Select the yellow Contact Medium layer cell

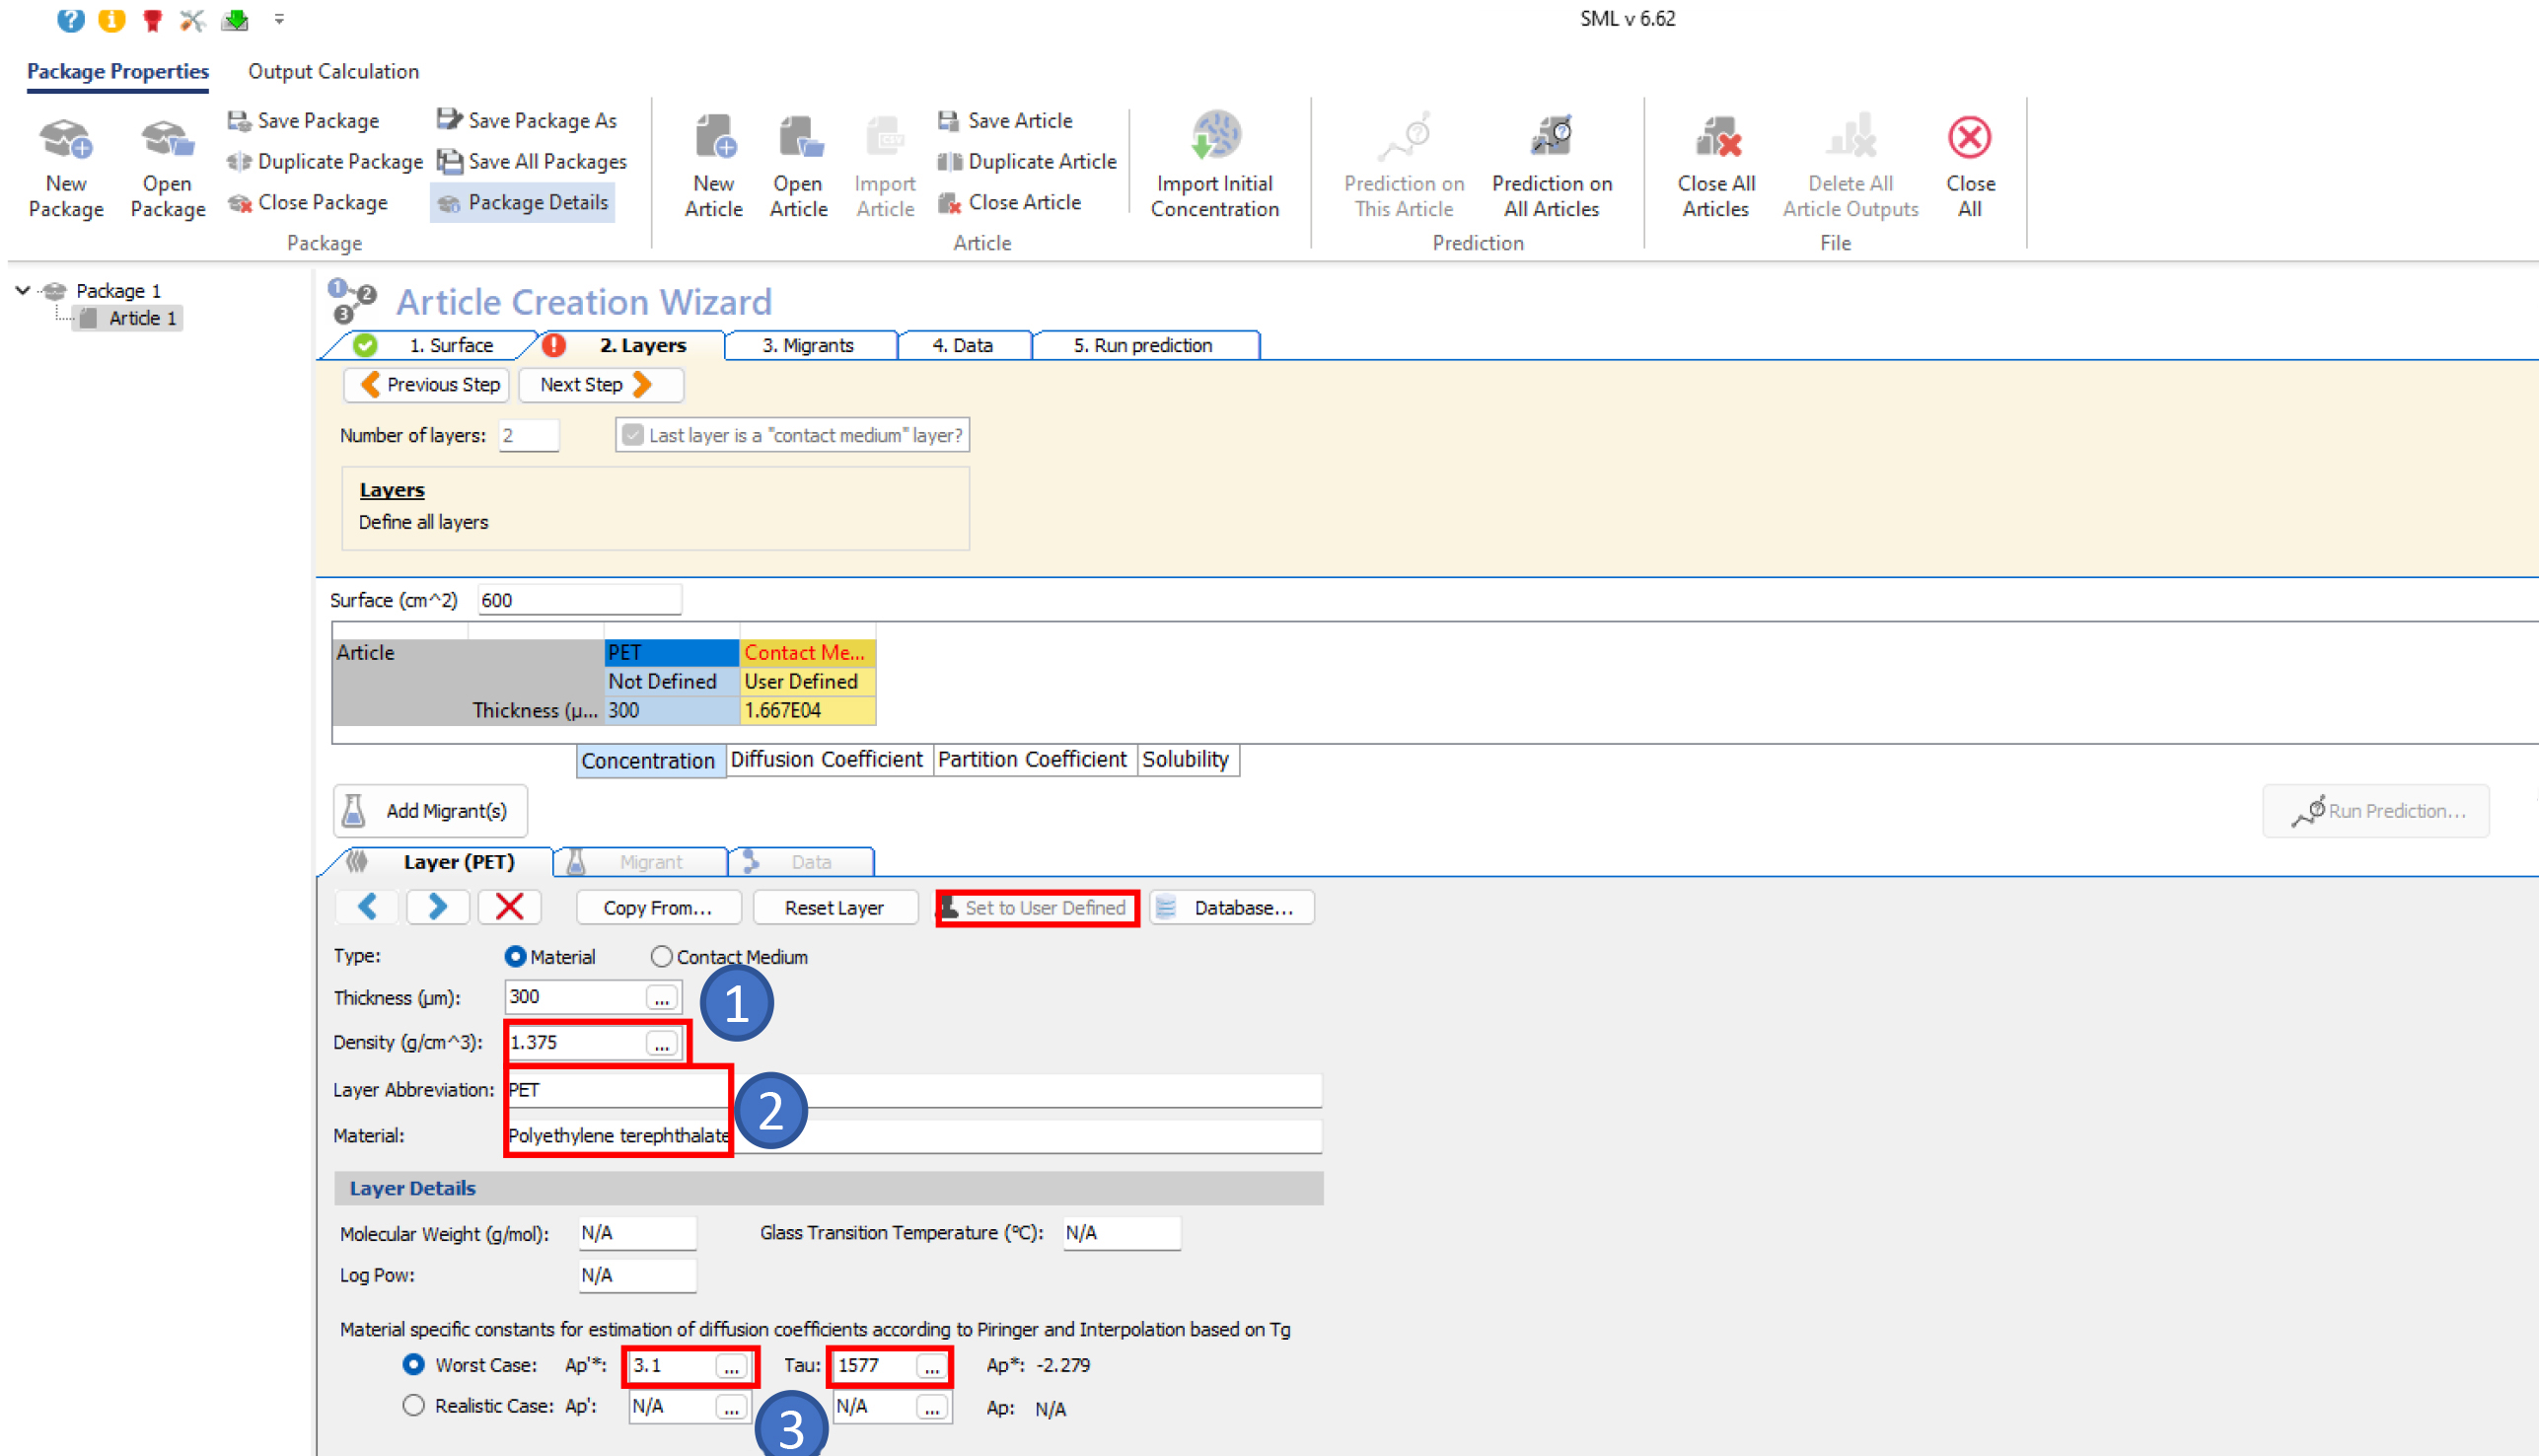[806, 653]
